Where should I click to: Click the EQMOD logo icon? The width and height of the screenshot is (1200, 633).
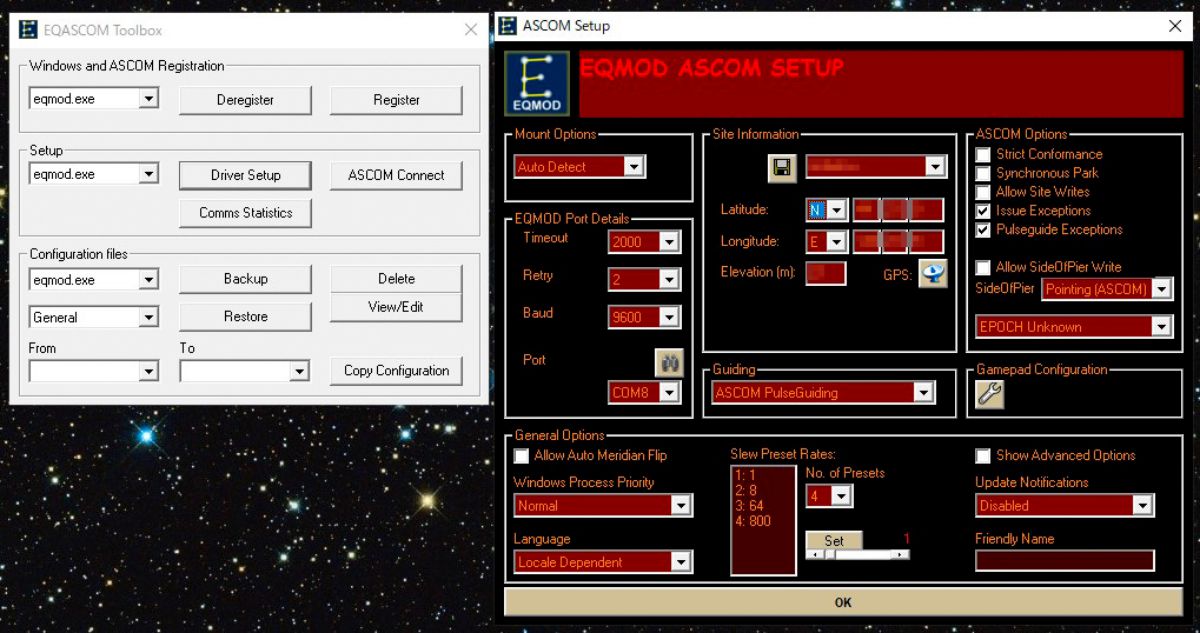[x=537, y=82]
